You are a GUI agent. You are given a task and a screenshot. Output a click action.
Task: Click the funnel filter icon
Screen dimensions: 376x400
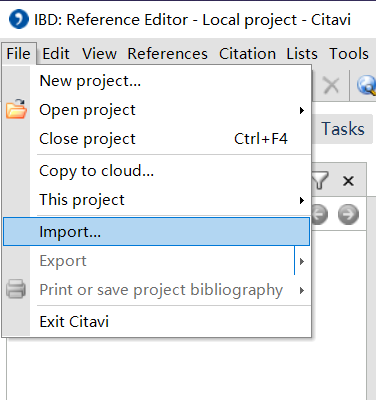coord(320,180)
